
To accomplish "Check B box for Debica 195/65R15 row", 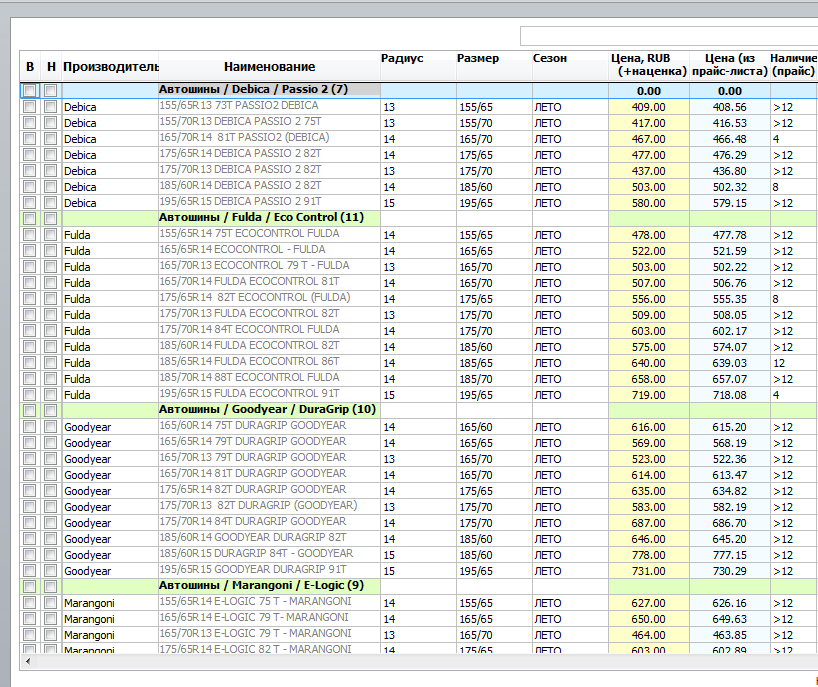I will click(x=30, y=203).
